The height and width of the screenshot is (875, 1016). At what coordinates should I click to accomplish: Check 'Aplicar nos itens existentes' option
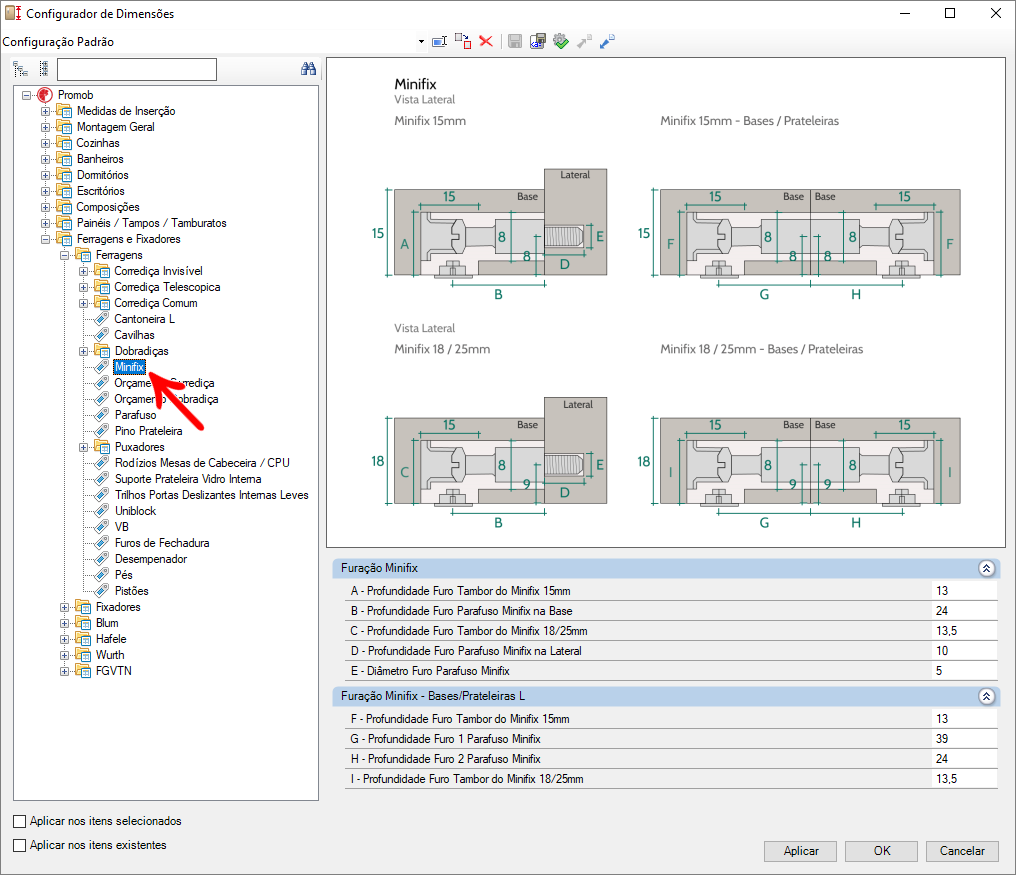coord(20,845)
